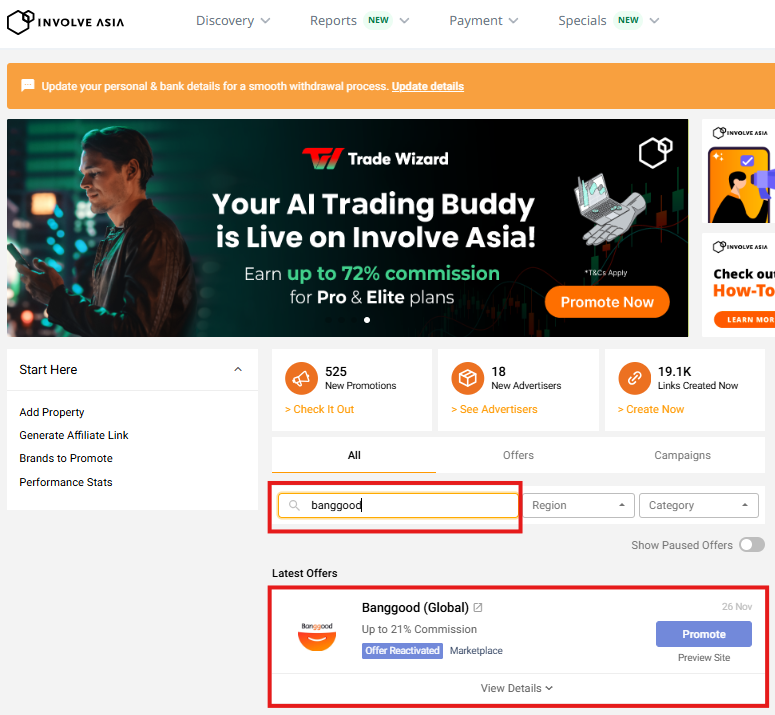This screenshot has width=775, height=715.
Task: Click the box New Advertisers icon
Action: click(467, 379)
